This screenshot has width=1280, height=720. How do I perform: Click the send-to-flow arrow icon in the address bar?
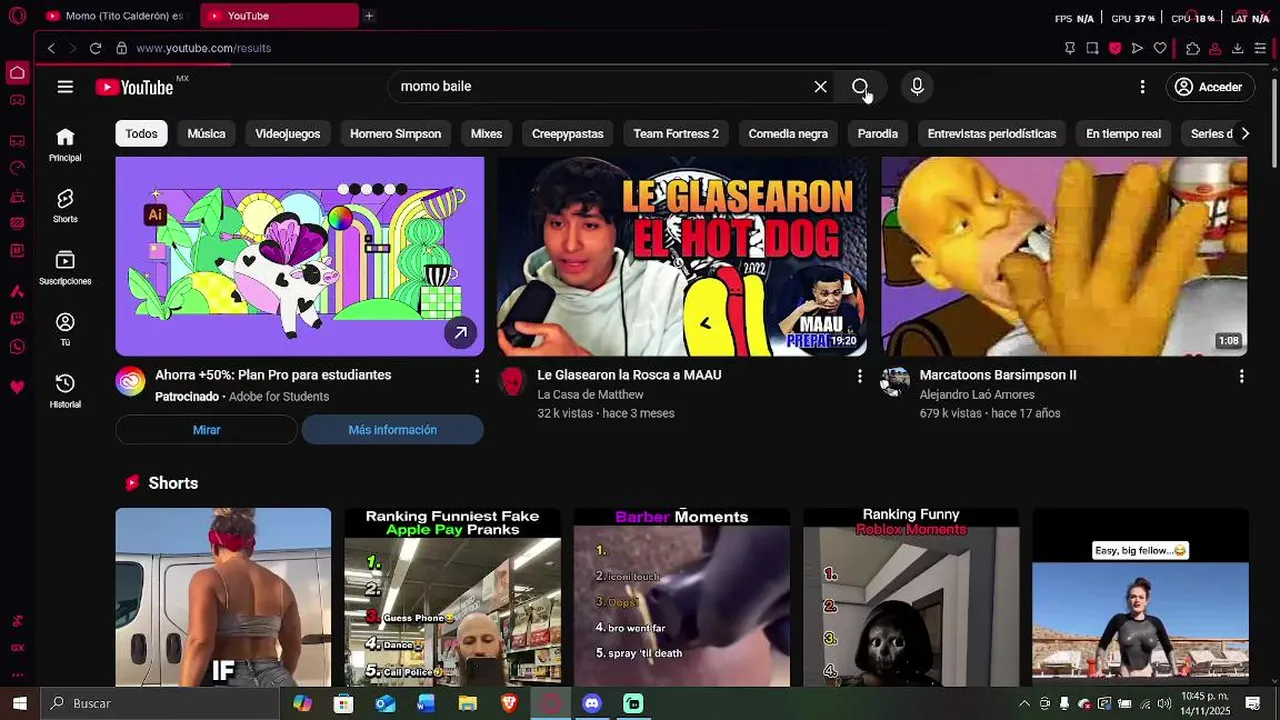point(1137,48)
